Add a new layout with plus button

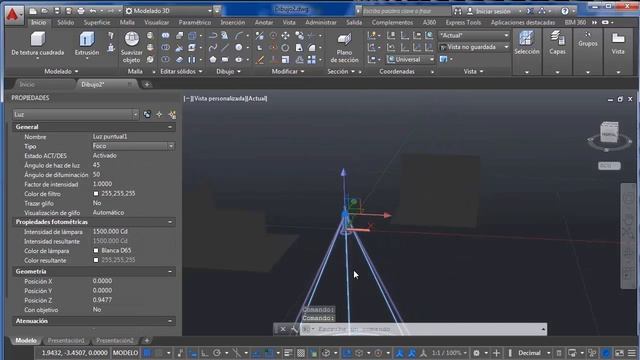147,340
